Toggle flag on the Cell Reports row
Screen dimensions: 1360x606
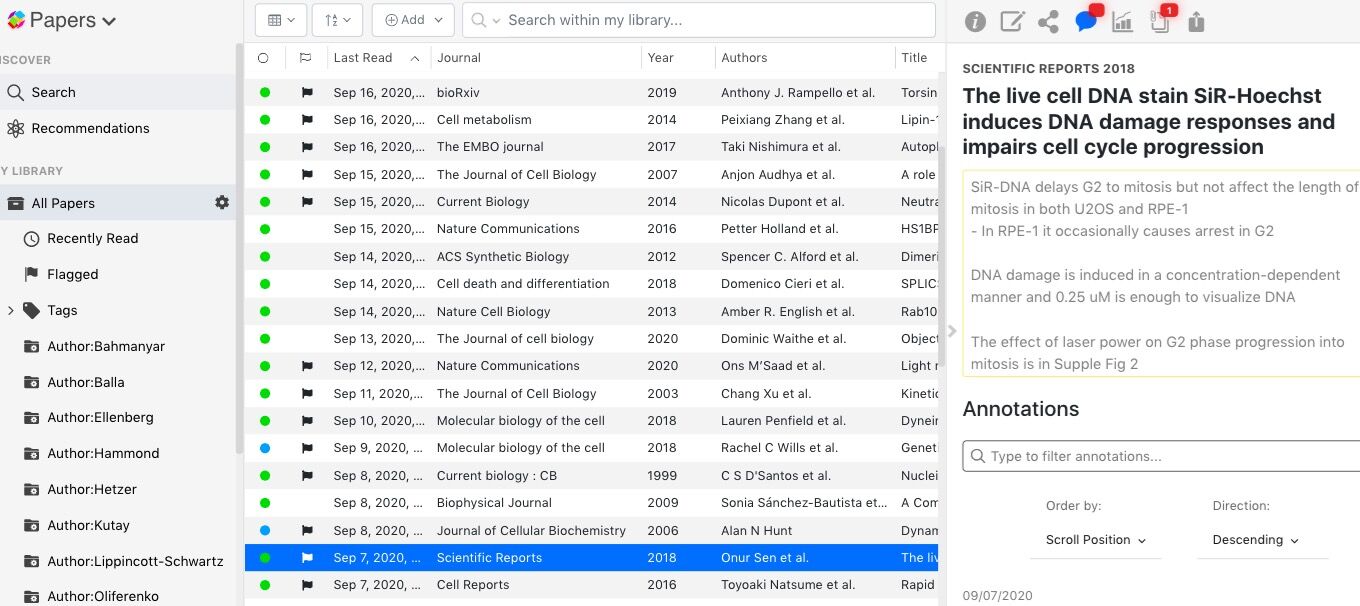pyautogui.click(x=307, y=585)
